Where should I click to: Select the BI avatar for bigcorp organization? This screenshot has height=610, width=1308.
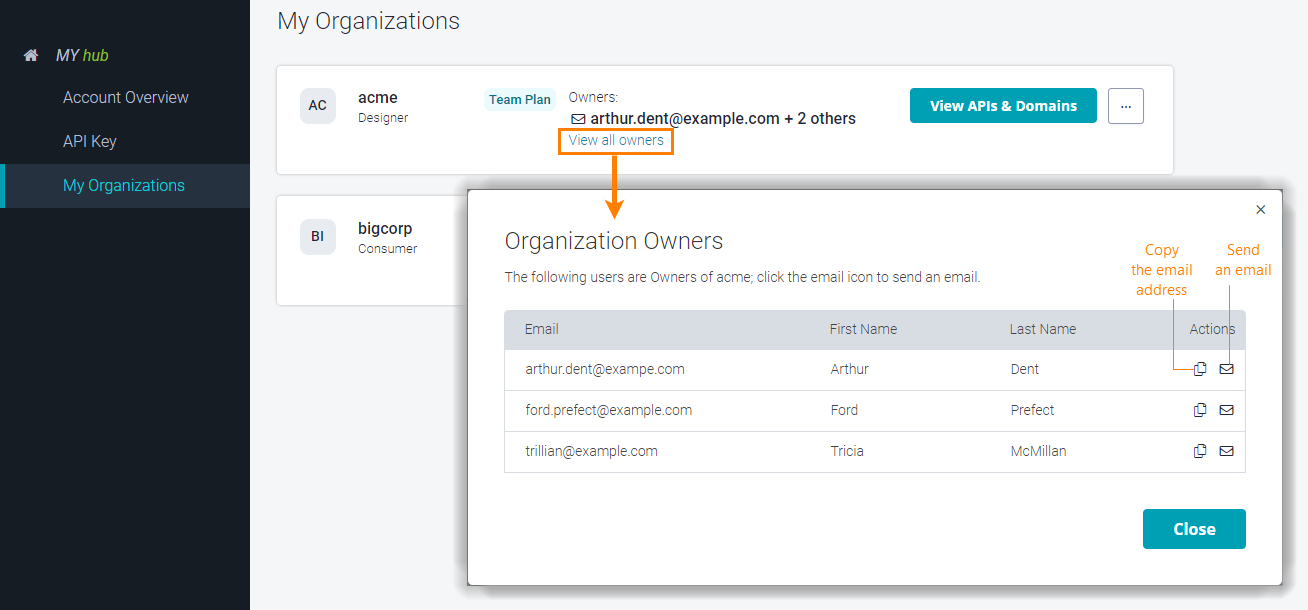click(317, 236)
